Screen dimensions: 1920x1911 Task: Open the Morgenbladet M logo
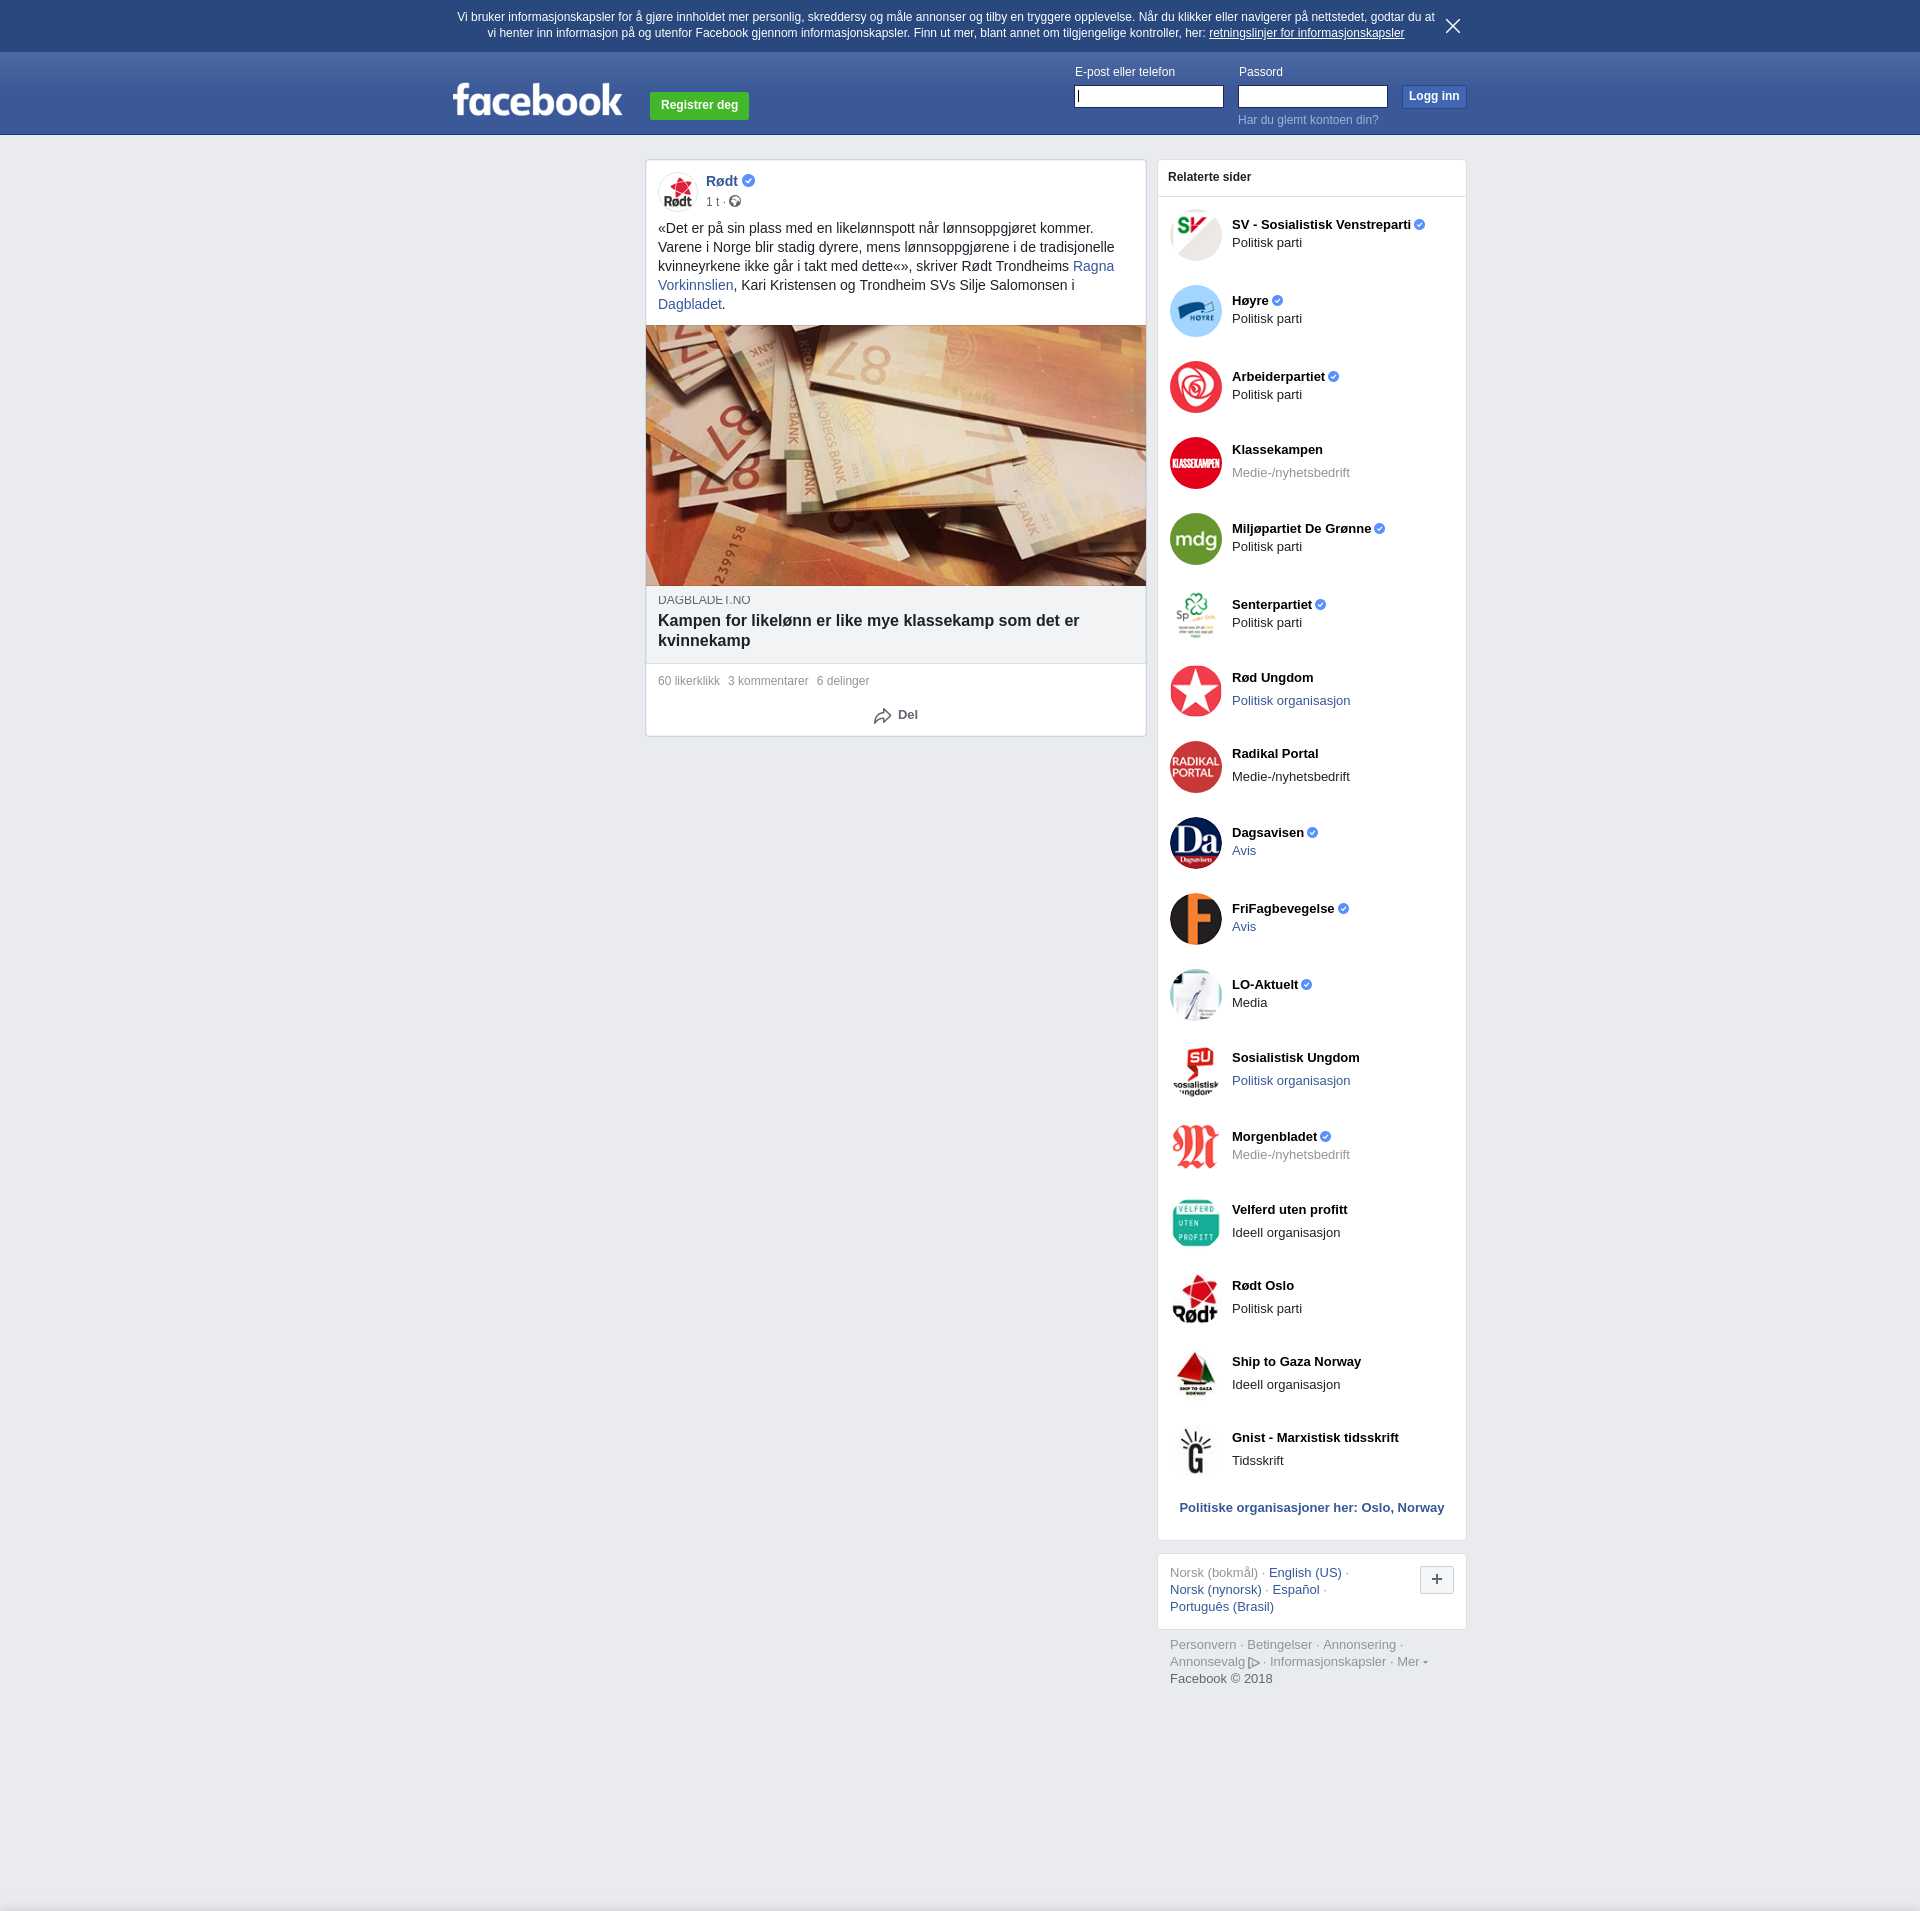(1196, 1147)
